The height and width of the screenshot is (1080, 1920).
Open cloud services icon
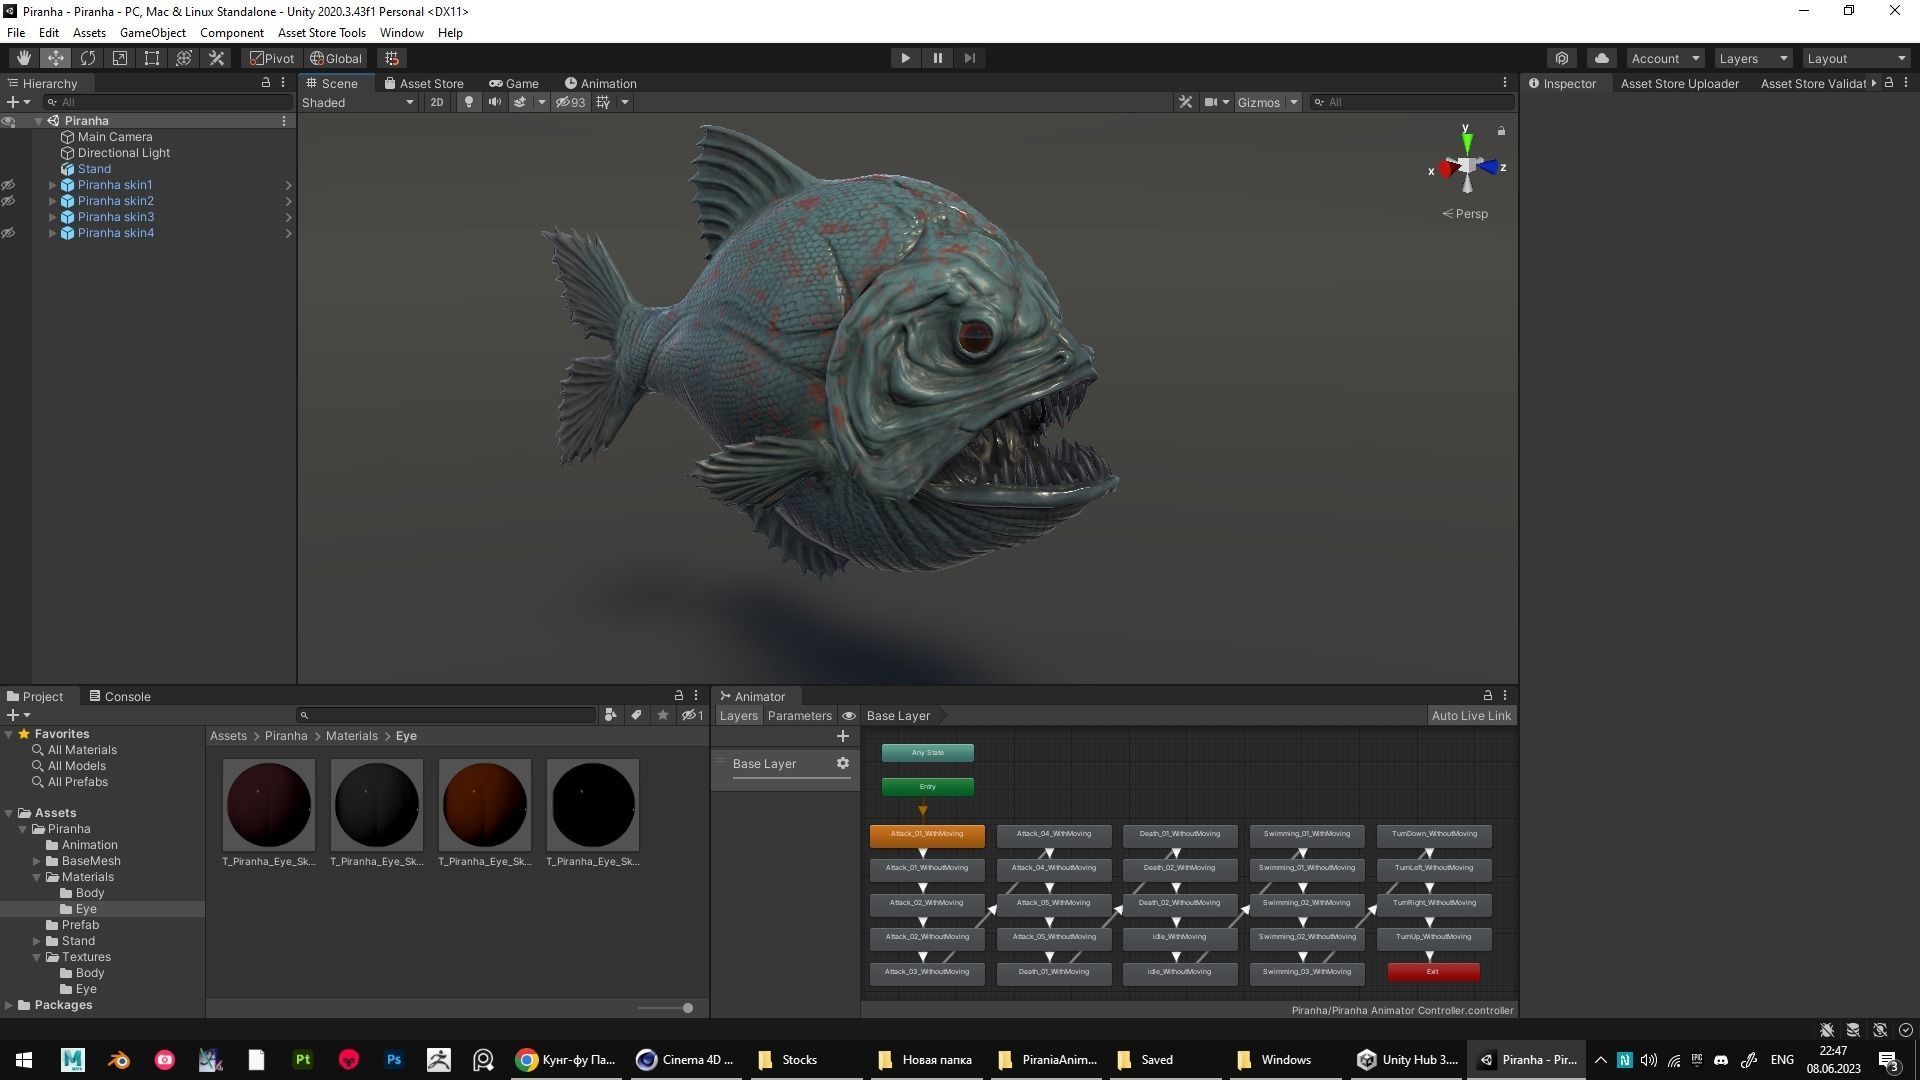(x=1602, y=58)
